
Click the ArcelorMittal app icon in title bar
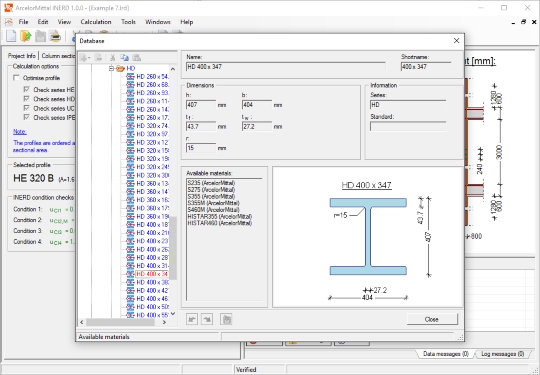[8, 8]
